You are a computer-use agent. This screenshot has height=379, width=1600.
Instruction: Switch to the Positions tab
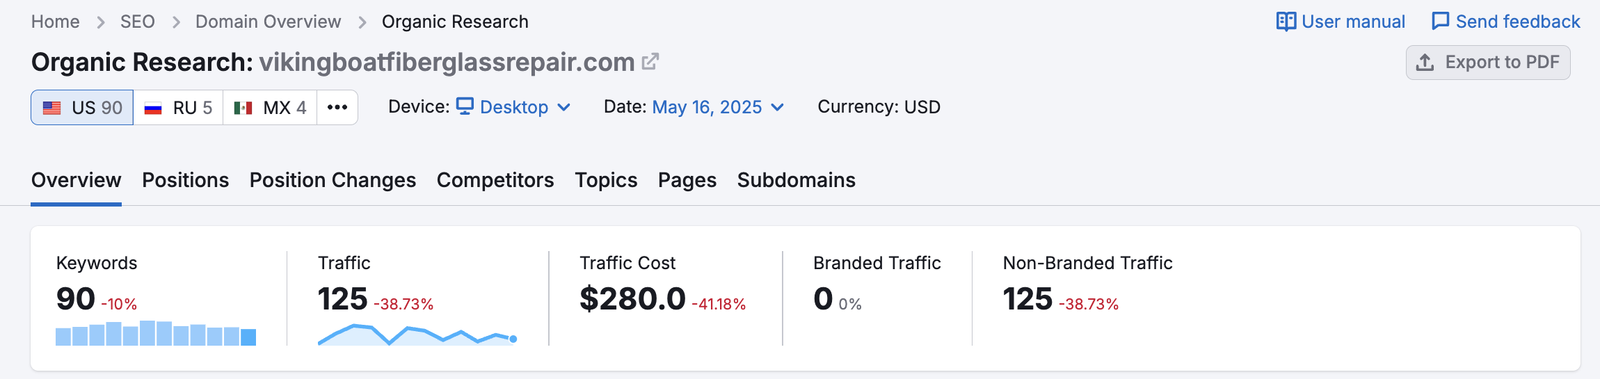pyautogui.click(x=185, y=180)
